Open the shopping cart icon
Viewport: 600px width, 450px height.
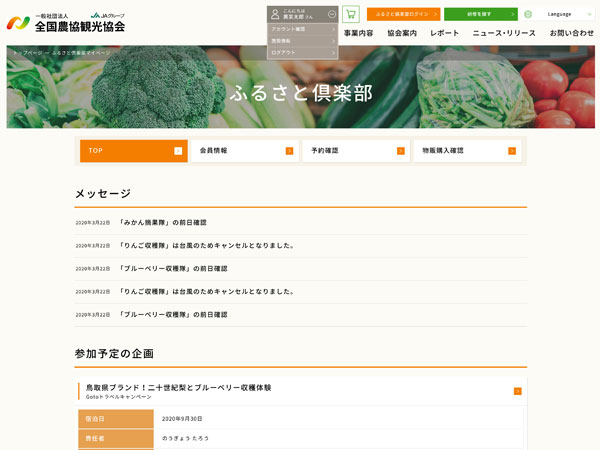coord(350,14)
